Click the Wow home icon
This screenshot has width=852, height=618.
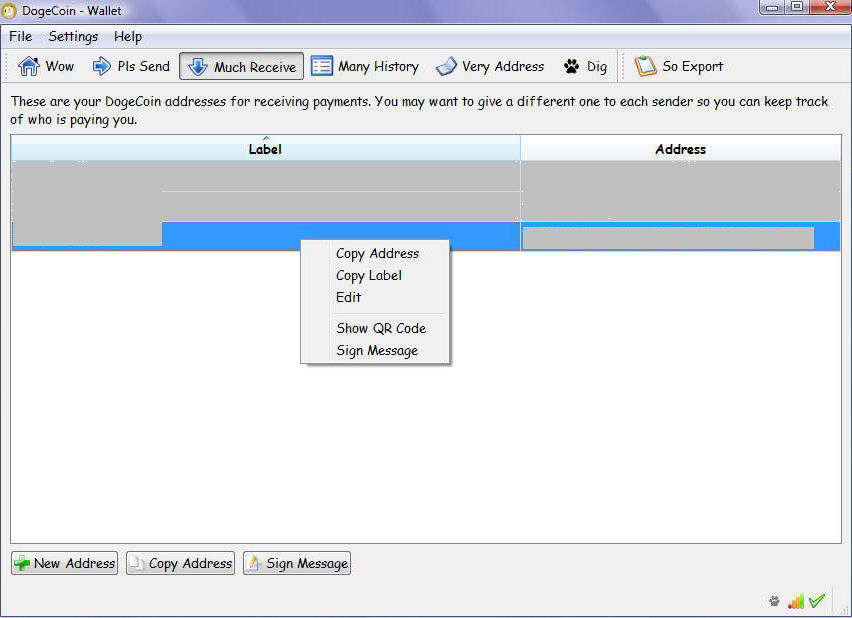[x=28, y=67]
